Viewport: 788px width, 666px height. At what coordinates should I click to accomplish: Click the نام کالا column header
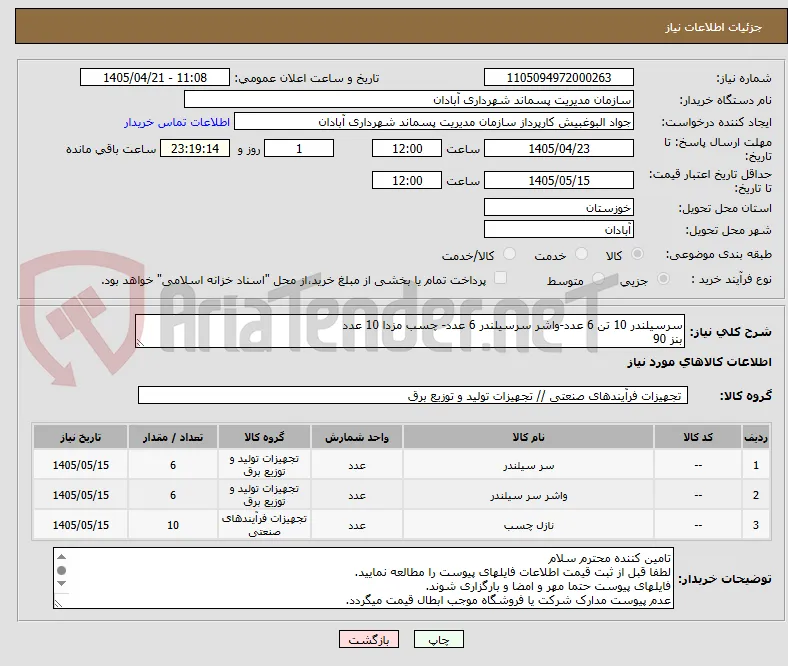coord(528,437)
